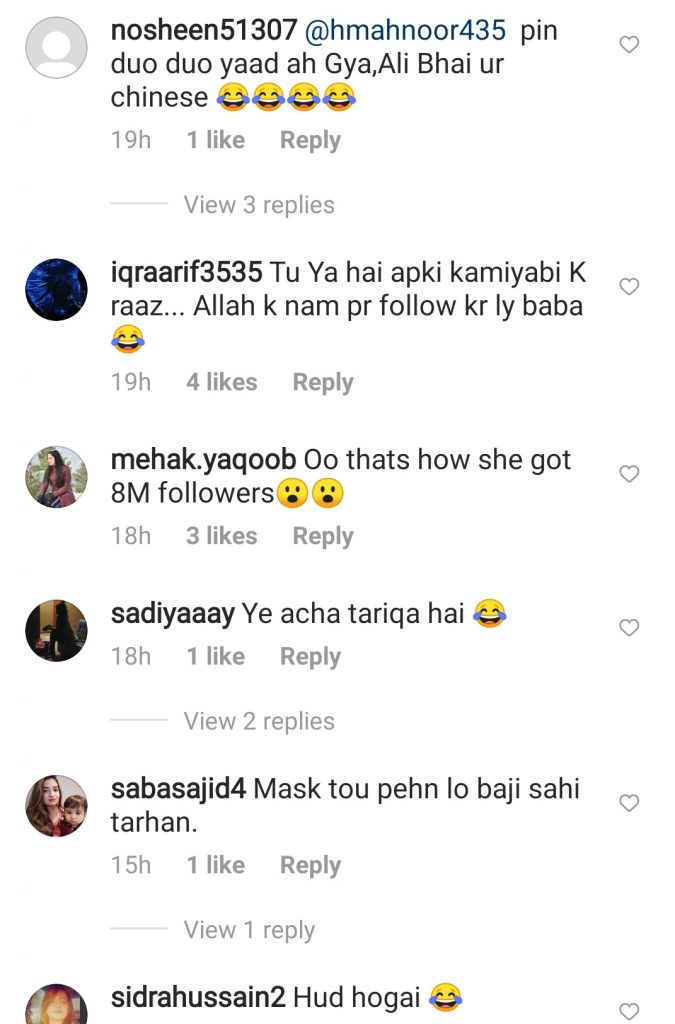This screenshot has height=1024, width=675.
Task: Open mehak.yaqoob username link
Action: (x=203, y=460)
